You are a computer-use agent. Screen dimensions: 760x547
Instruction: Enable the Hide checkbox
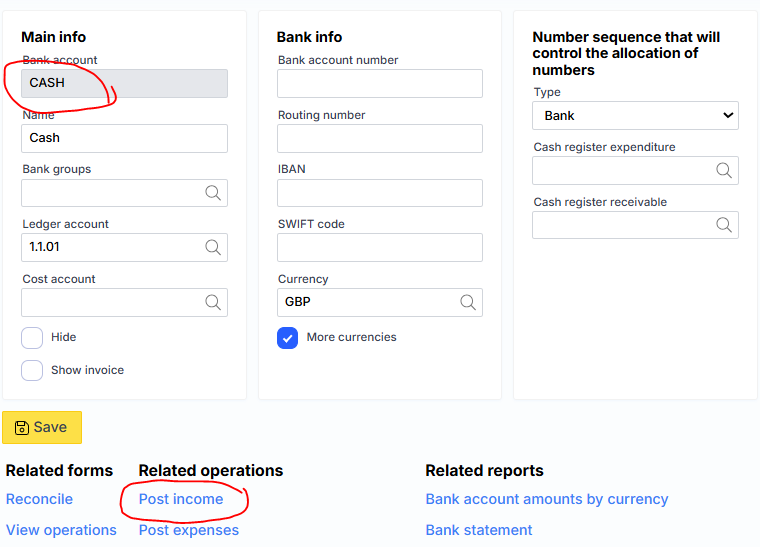coord(32,338)
